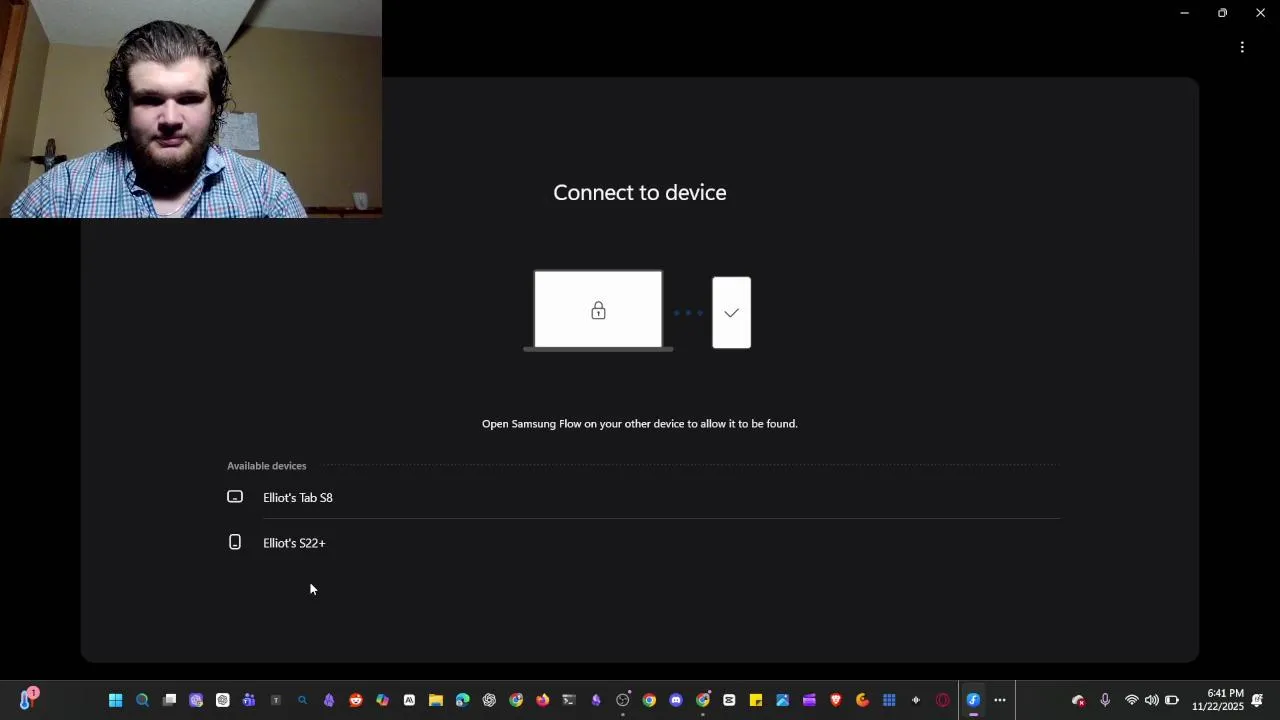Viewport: 1280px width, 720px height.
Task: Show the taskbar overflow apps menu
Action: pos(1000,700)
